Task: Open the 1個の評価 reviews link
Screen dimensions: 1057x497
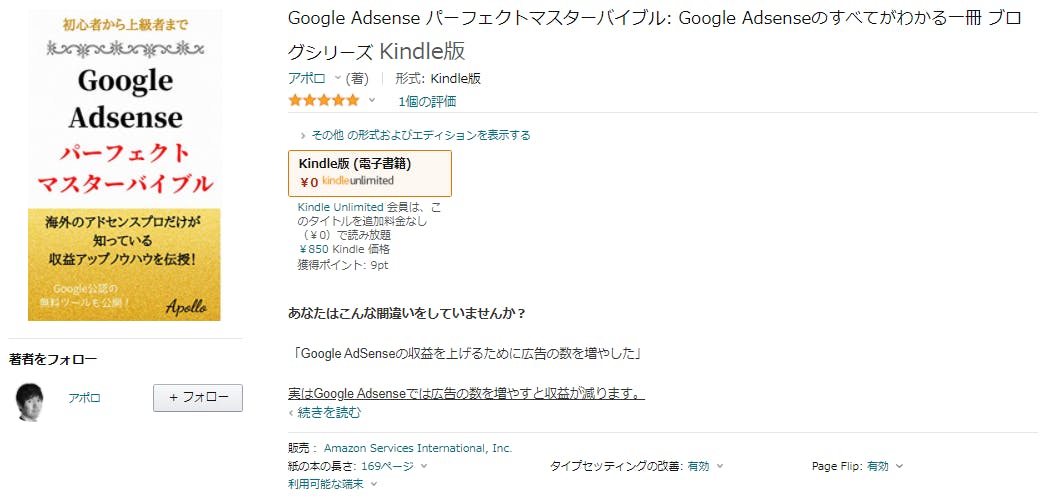Action: [x=427, y=102]
